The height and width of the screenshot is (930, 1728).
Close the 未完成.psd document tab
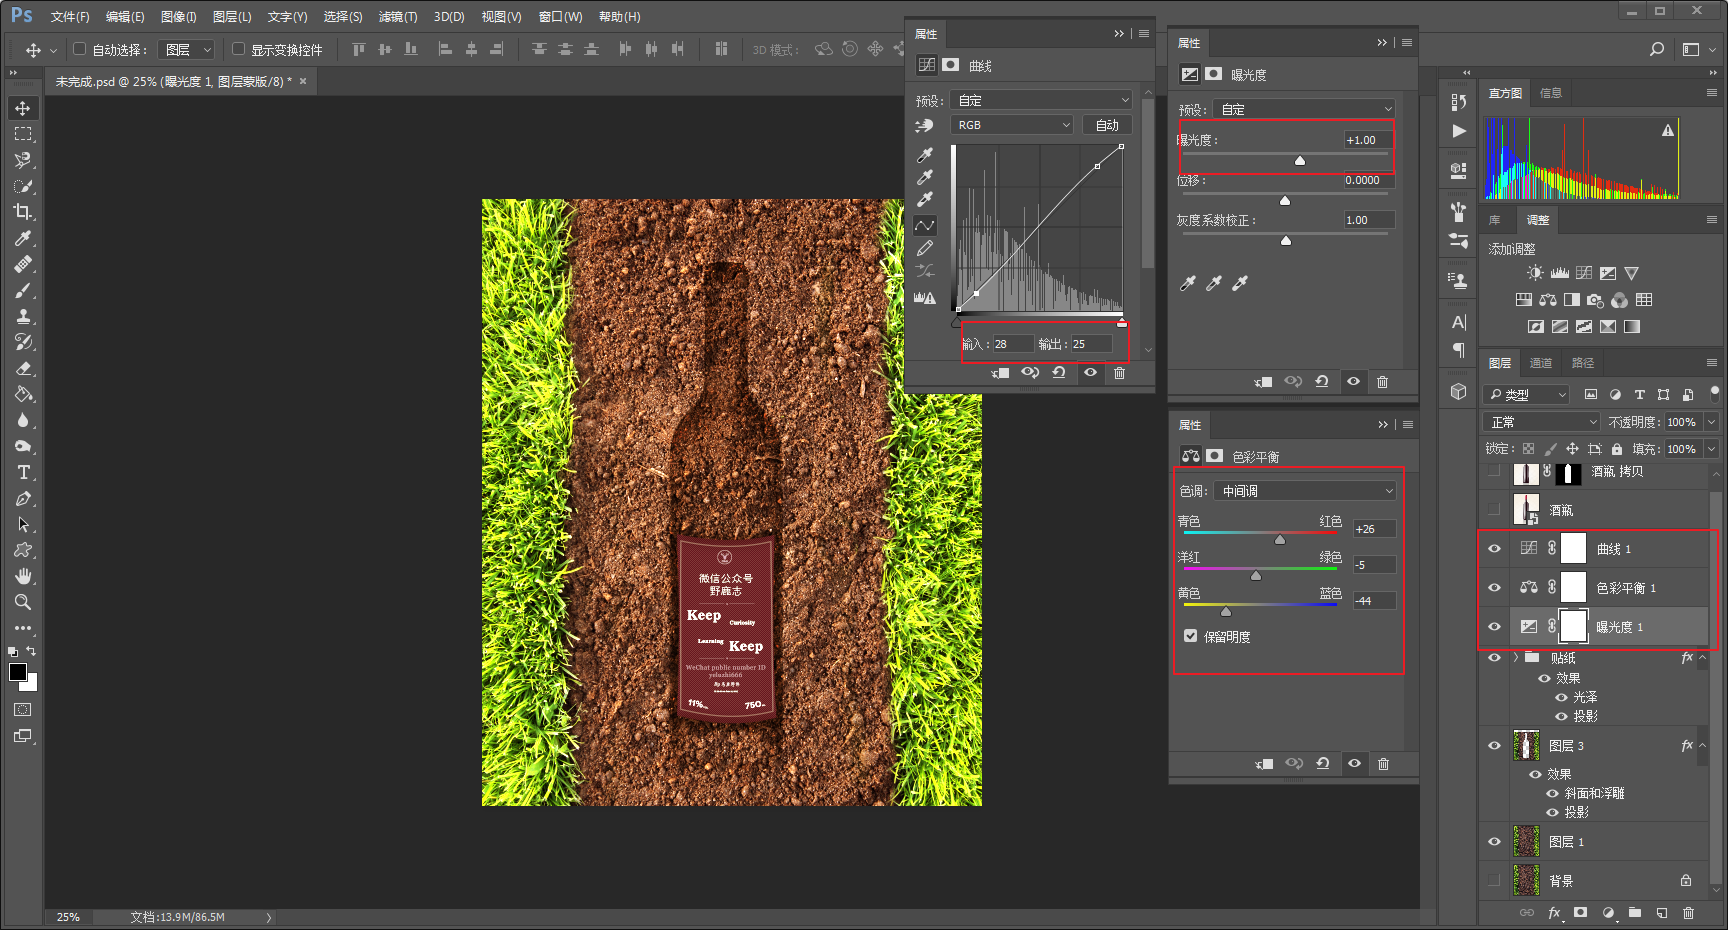pos(303,81)
